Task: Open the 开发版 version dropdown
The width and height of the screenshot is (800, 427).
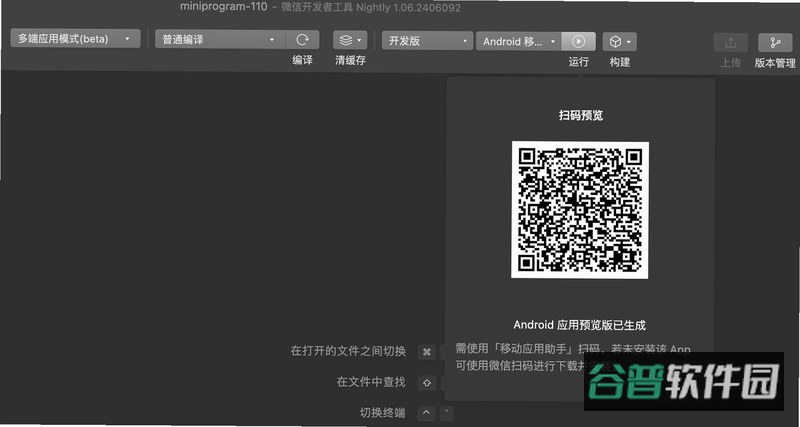Action: coord(428,41)
